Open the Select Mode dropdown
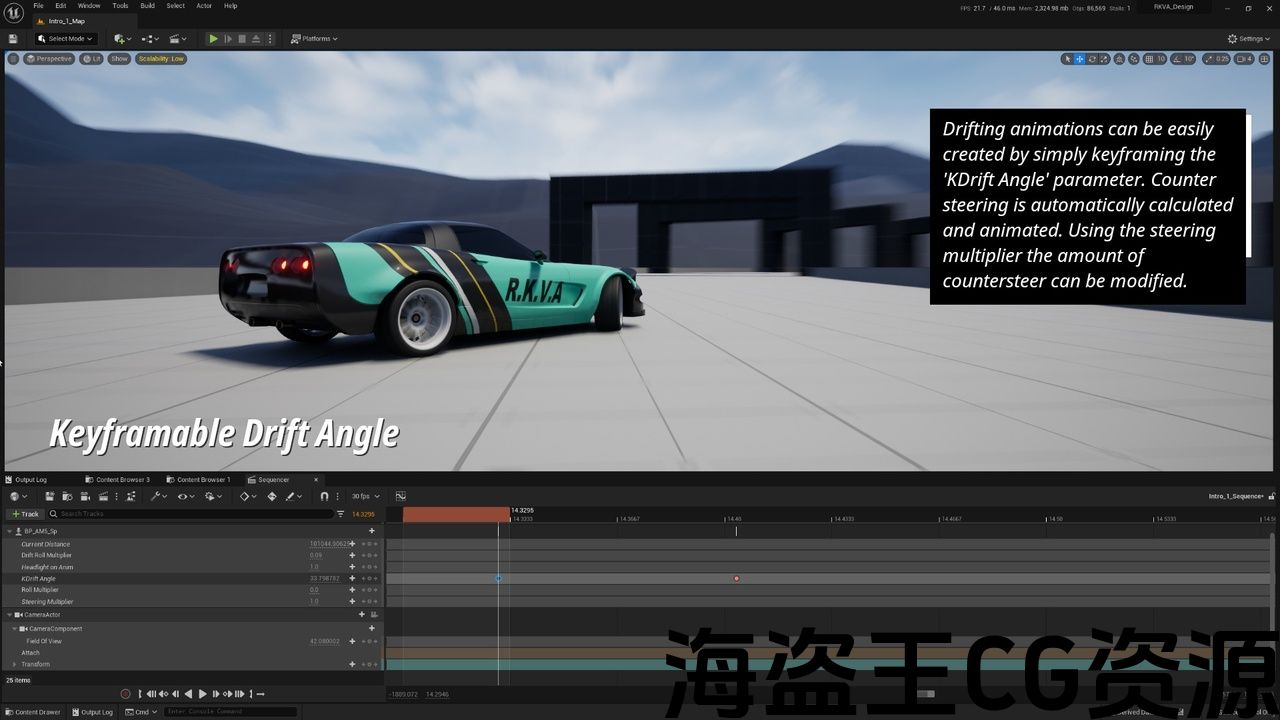1280x720 pixels. (66, 39)
